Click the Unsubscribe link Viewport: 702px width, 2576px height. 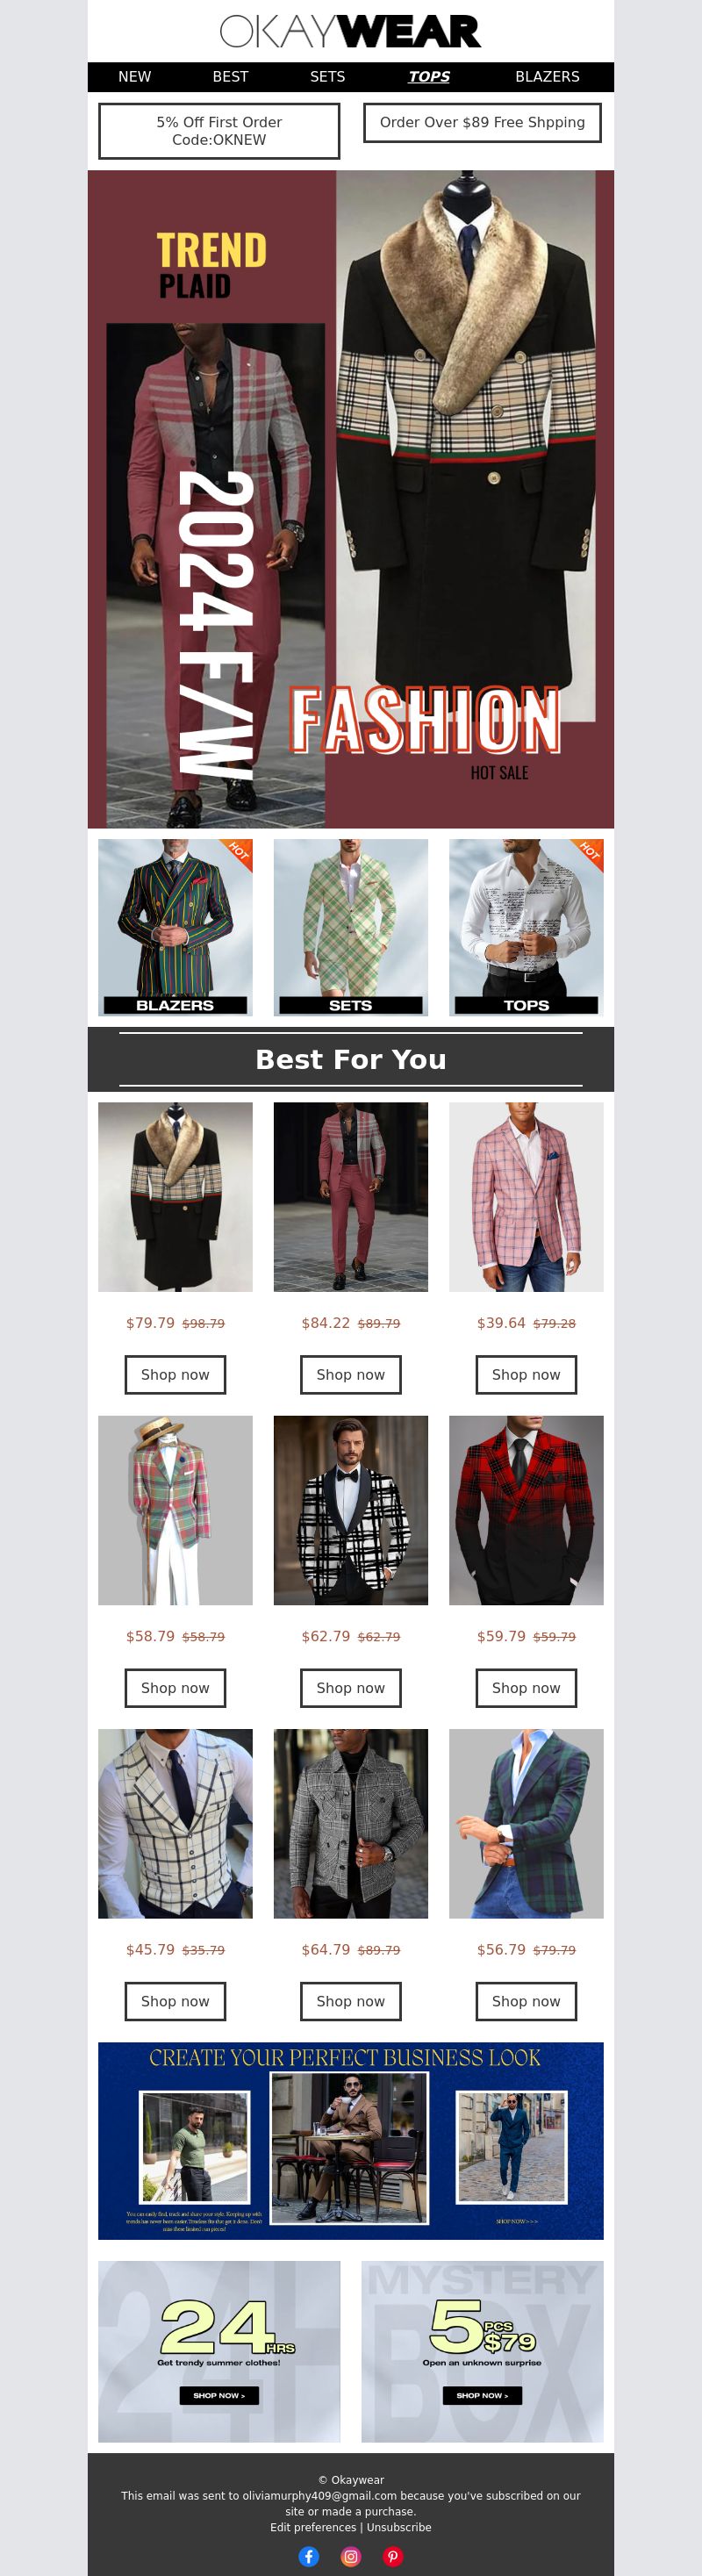399,2526
